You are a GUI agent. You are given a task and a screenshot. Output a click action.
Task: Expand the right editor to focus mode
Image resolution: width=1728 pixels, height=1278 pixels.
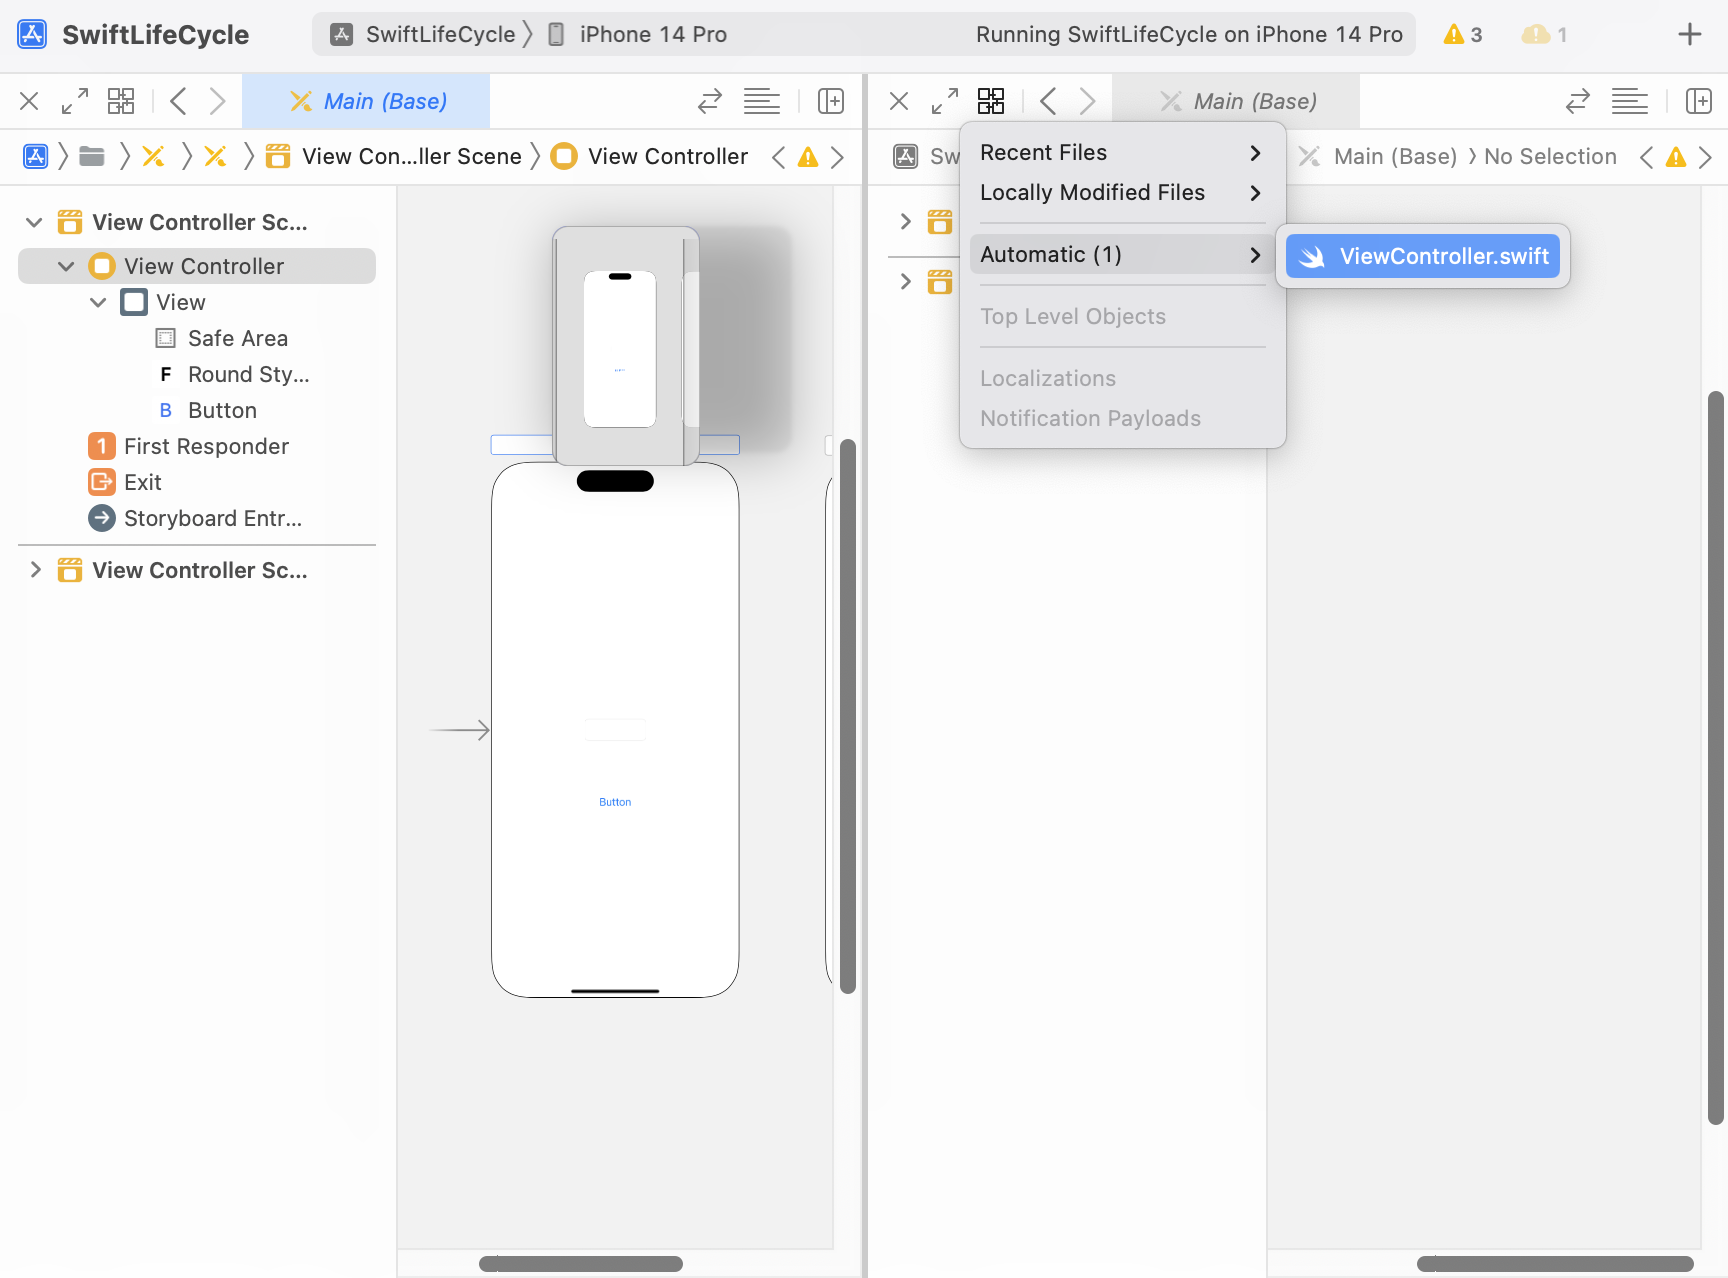(x=945, y=101)
